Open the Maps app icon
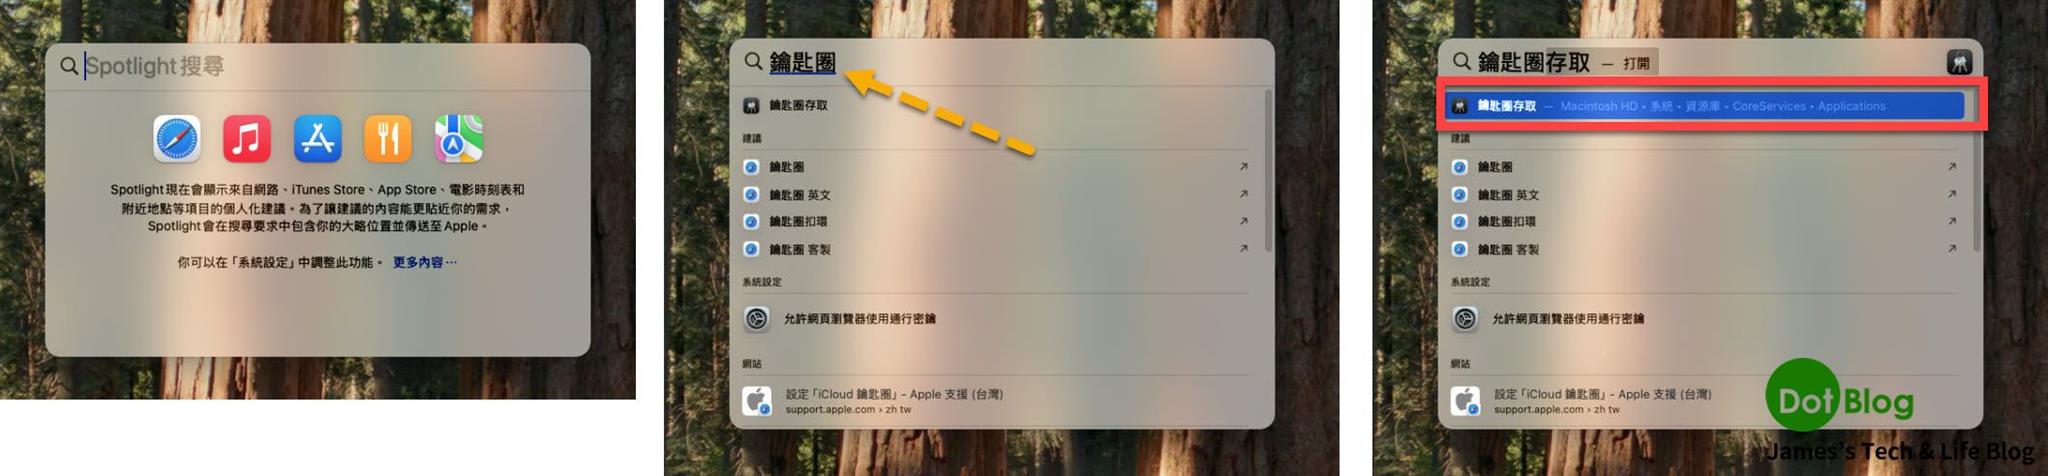2048x476 pixels. tap(459, 139)
